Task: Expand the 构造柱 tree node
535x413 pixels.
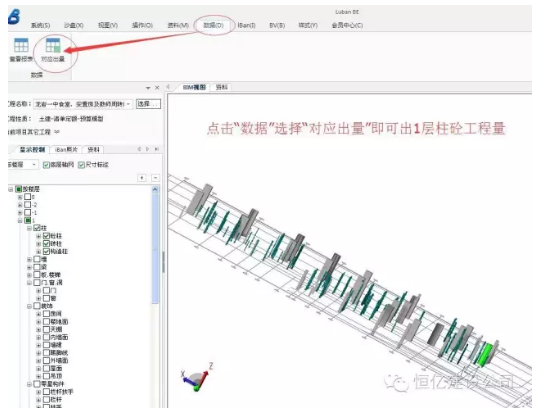Action: pos(39,252)
